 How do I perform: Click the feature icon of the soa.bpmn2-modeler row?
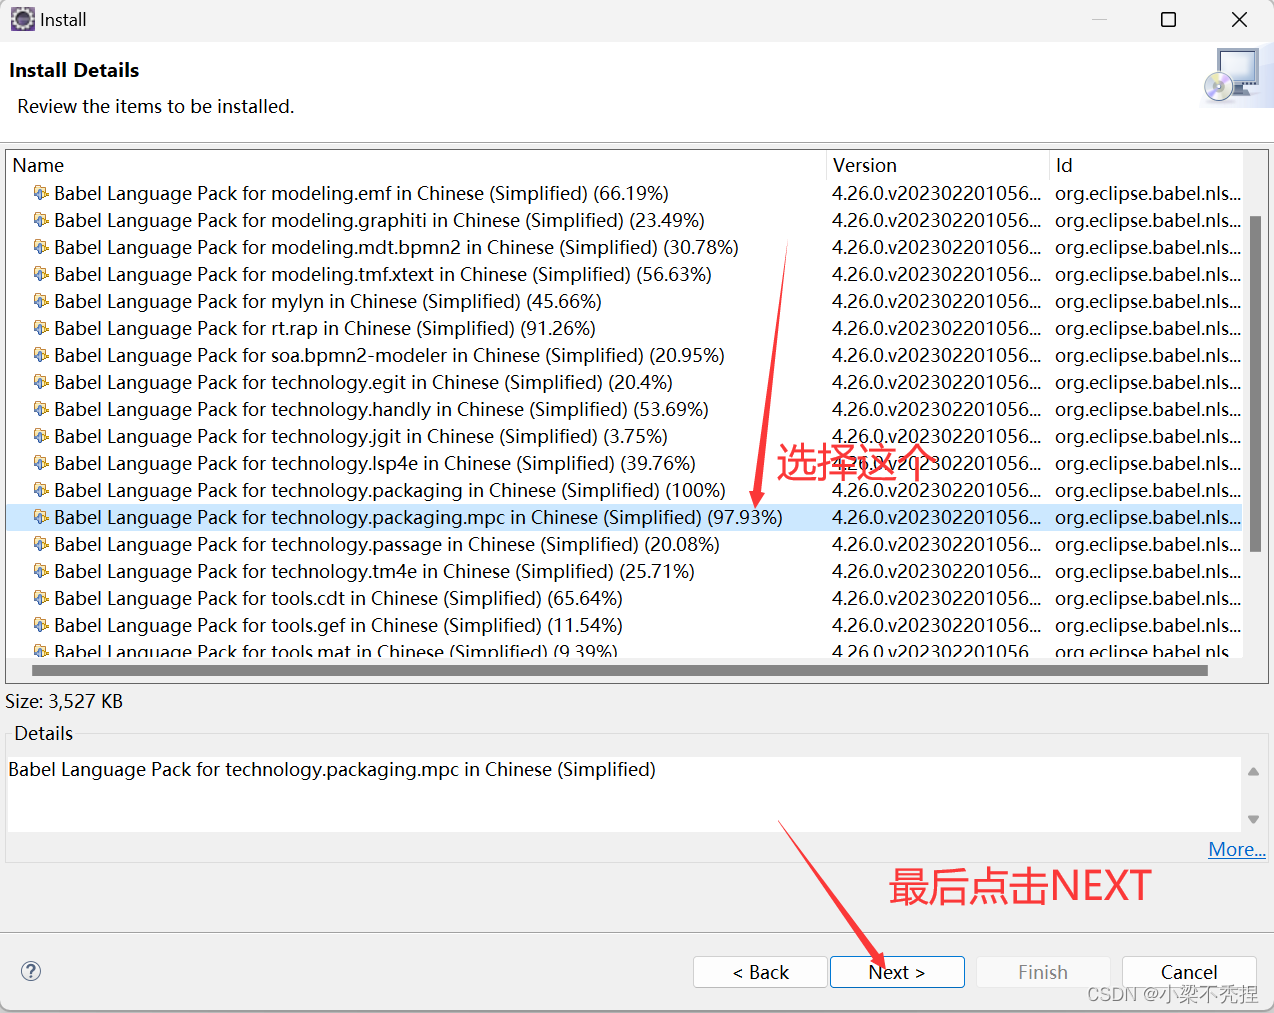click(41, 355)
